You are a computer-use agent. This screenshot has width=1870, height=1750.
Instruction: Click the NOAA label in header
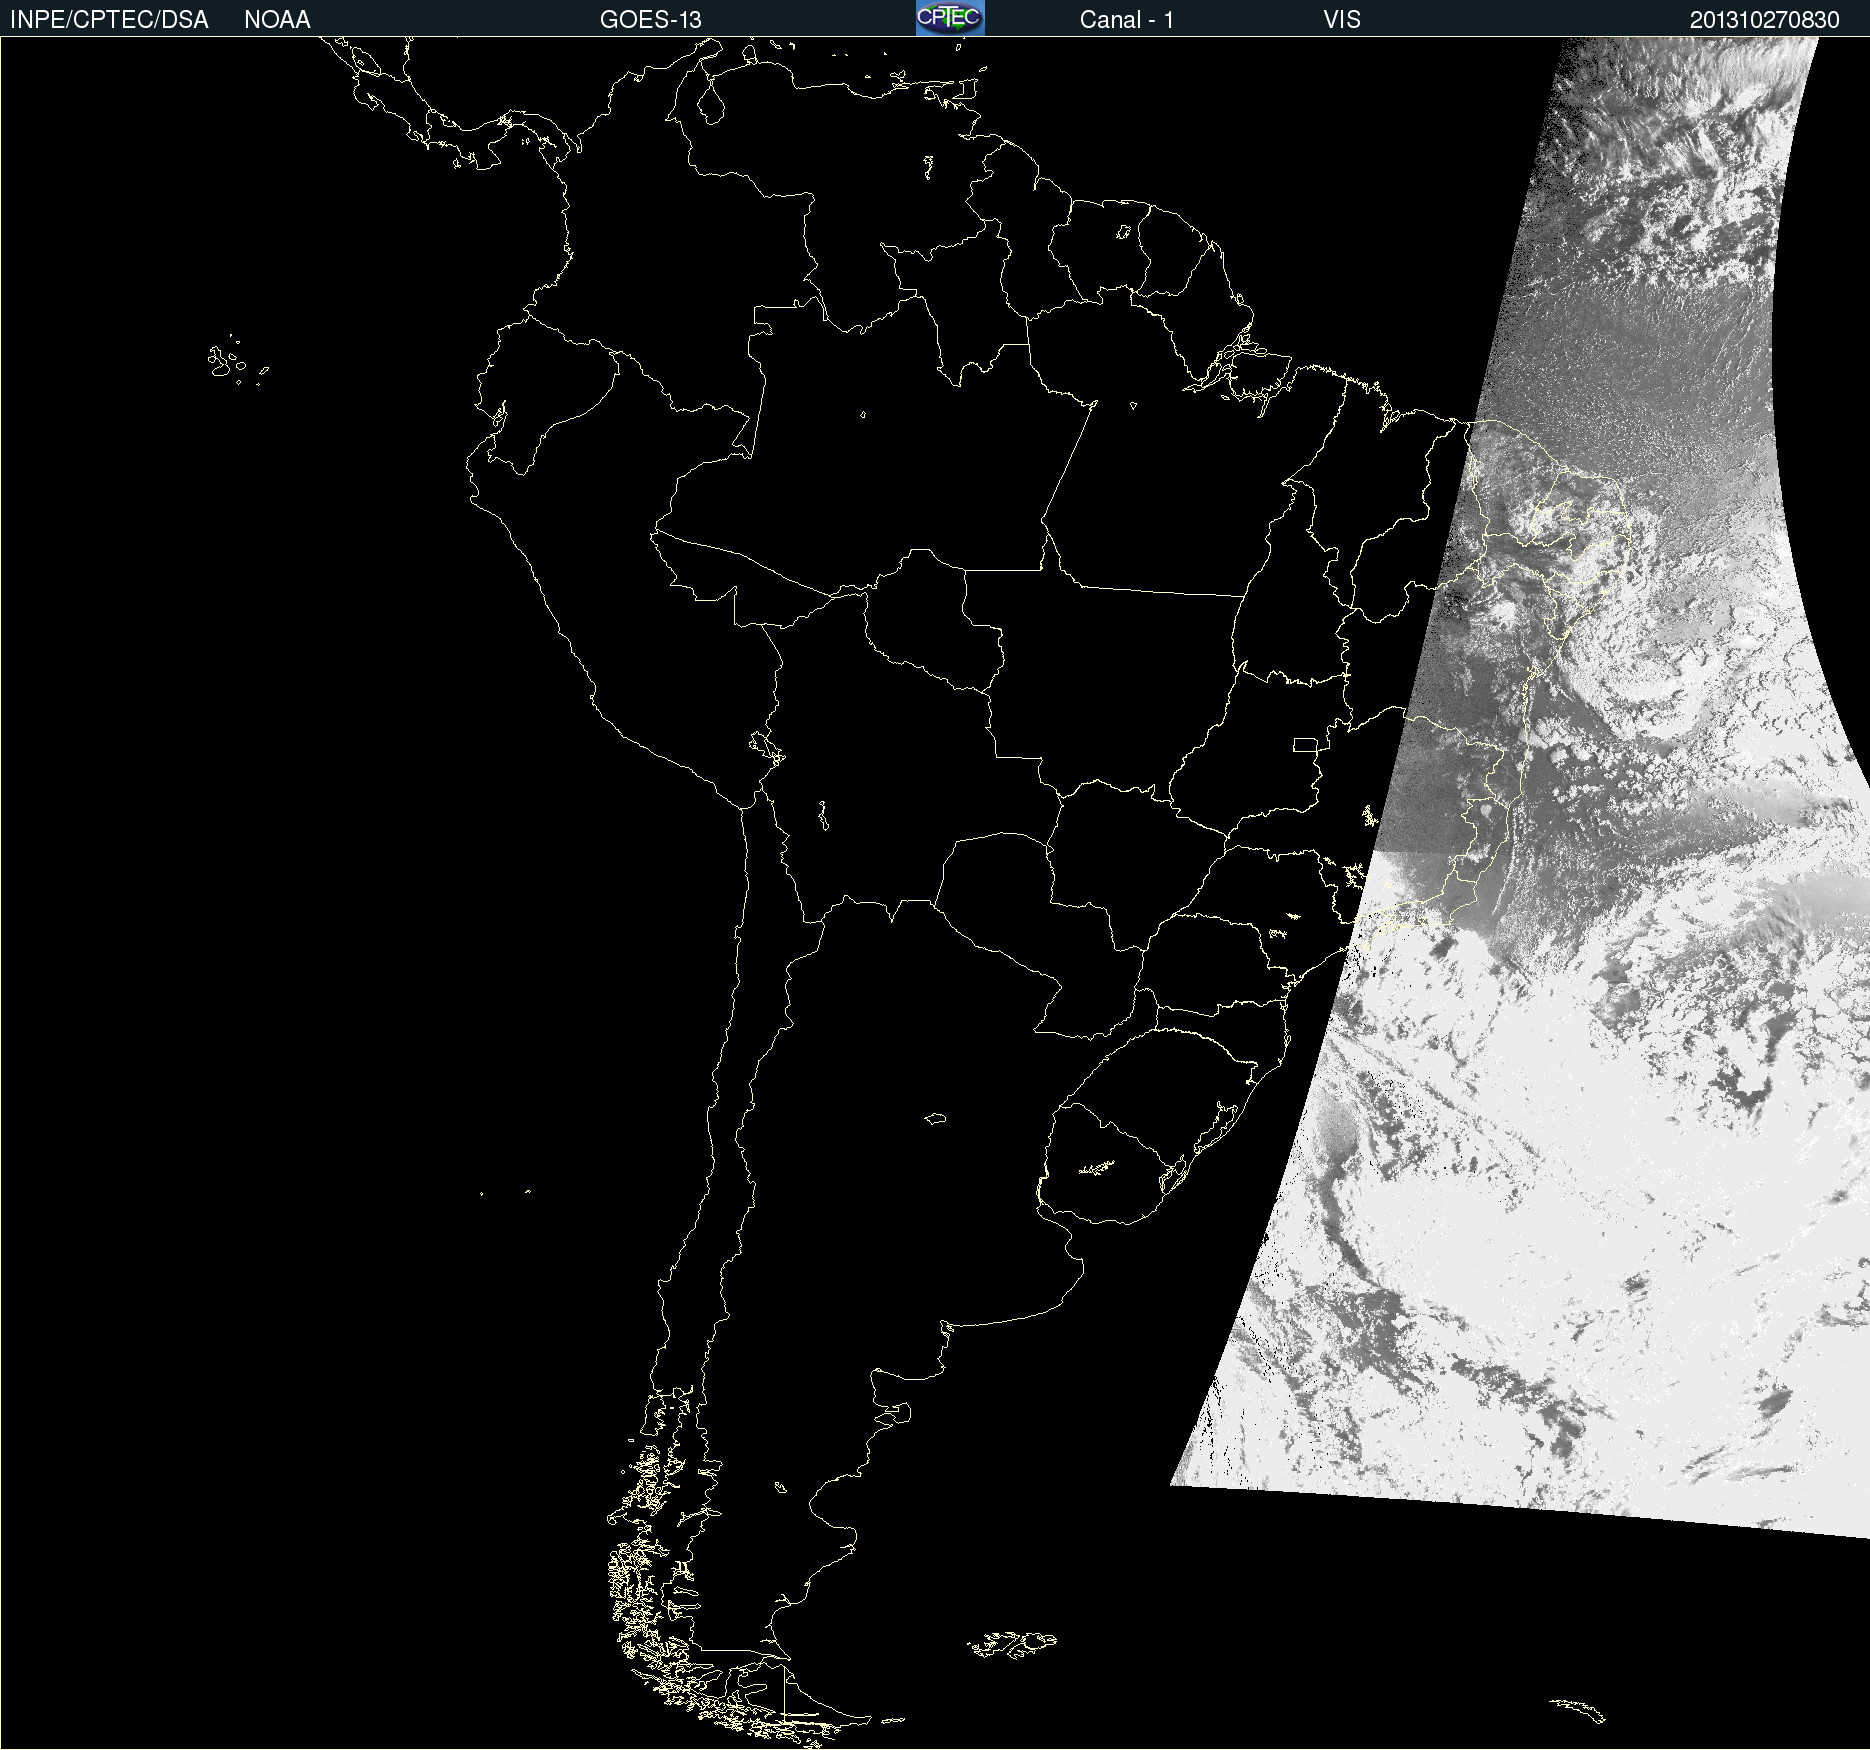(277, 20)
